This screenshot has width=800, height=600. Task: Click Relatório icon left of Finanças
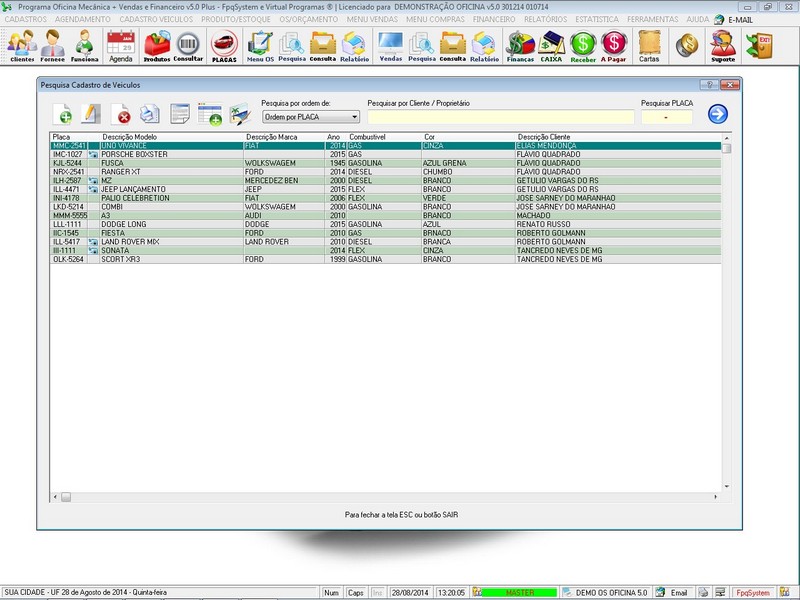point(484,46)
